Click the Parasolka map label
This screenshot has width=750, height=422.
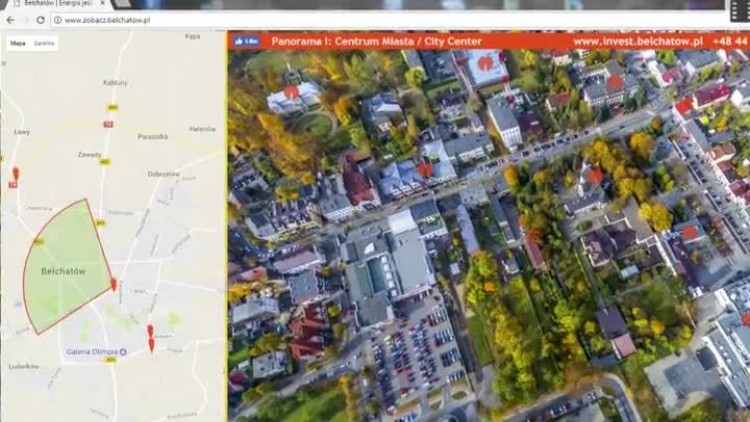pos(153,136)
